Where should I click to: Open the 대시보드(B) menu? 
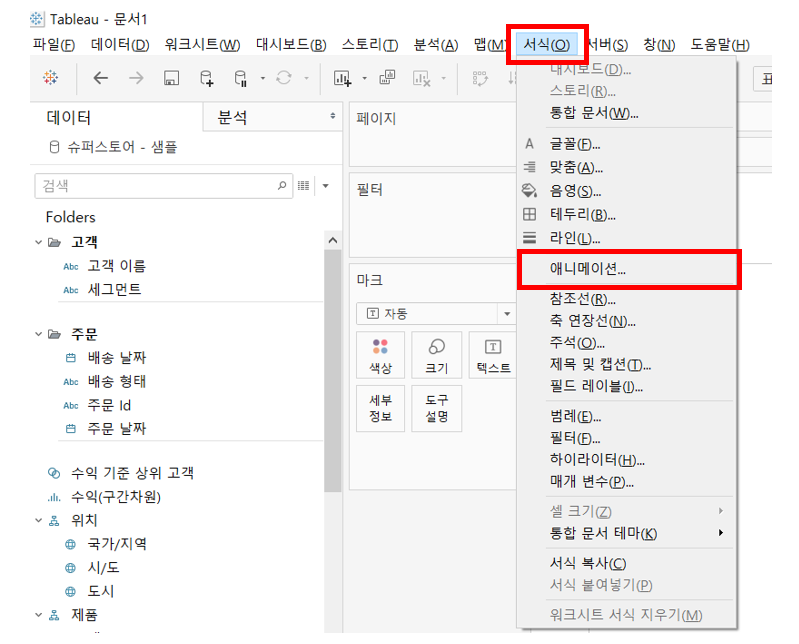coord(291,45)
